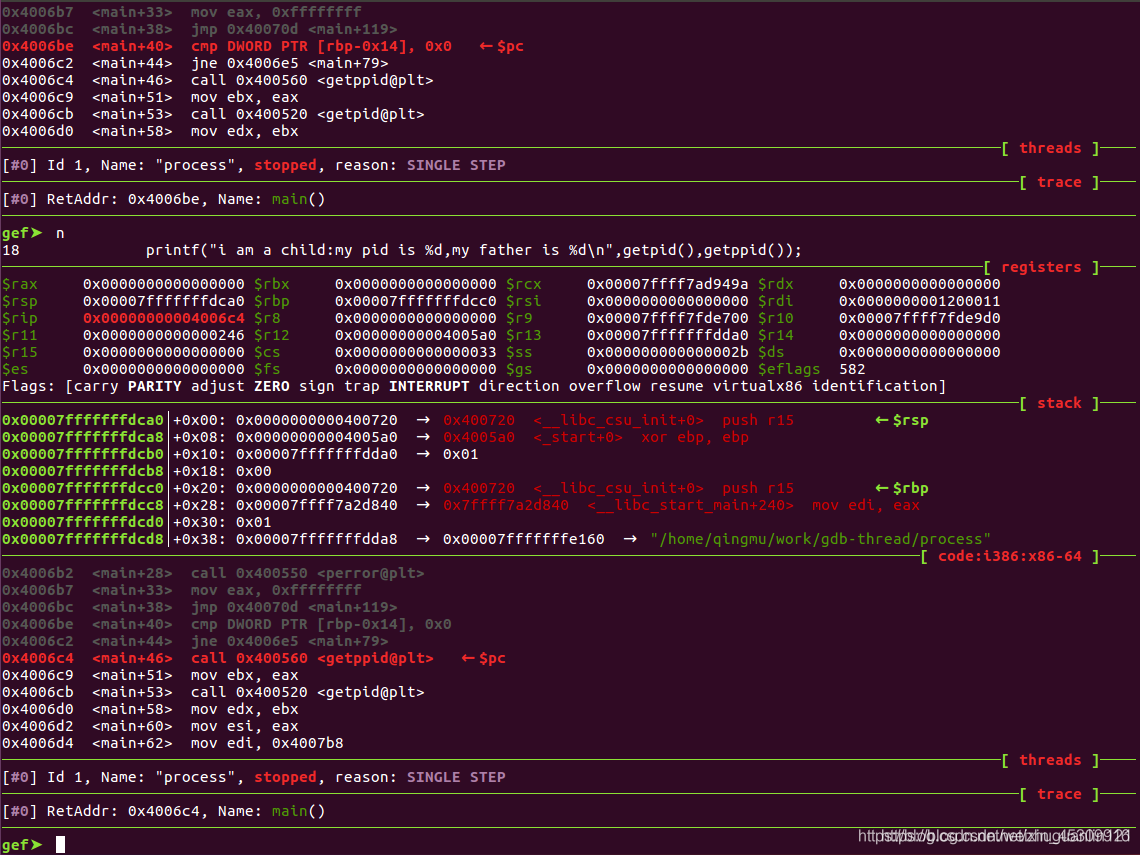Select stack address 0x00007fffffffdcc0
1140x855 pixels.
tap(83, 488)
